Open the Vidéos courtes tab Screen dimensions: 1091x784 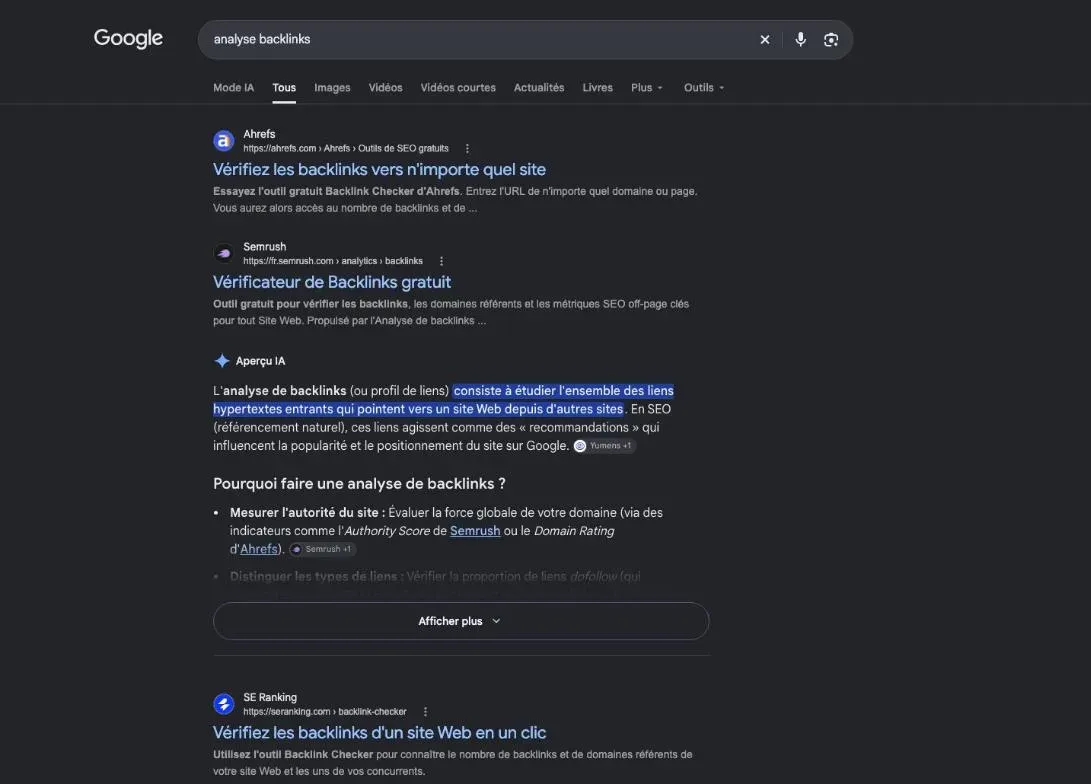coord(458,88)
